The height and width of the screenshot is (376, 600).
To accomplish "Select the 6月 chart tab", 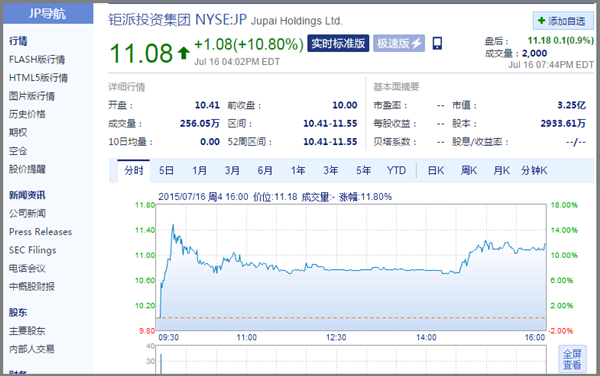I will 265,170.
